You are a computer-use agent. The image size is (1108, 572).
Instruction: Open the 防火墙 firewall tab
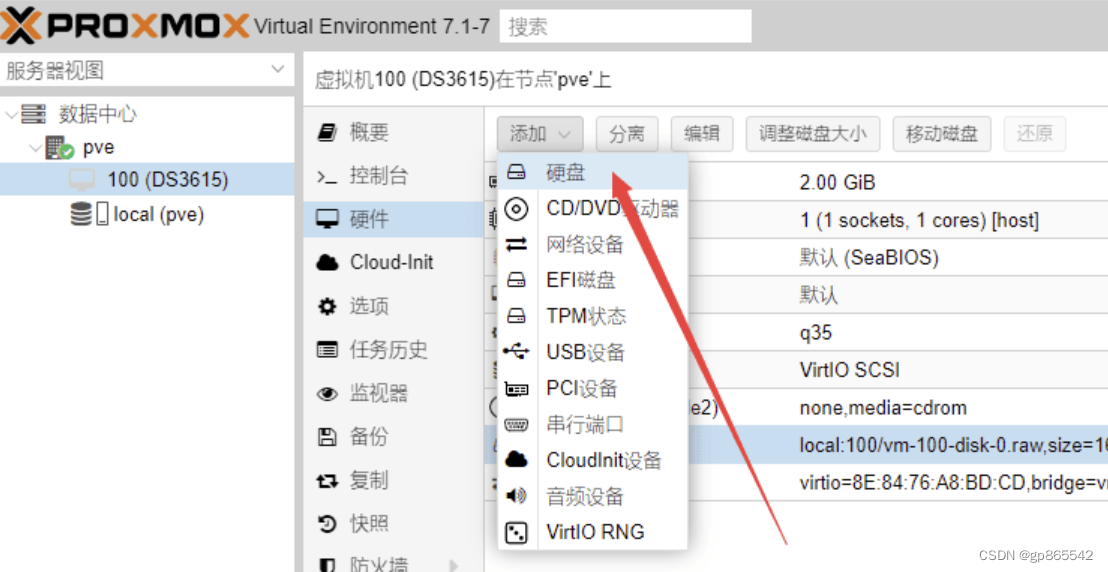click(394, 564)
